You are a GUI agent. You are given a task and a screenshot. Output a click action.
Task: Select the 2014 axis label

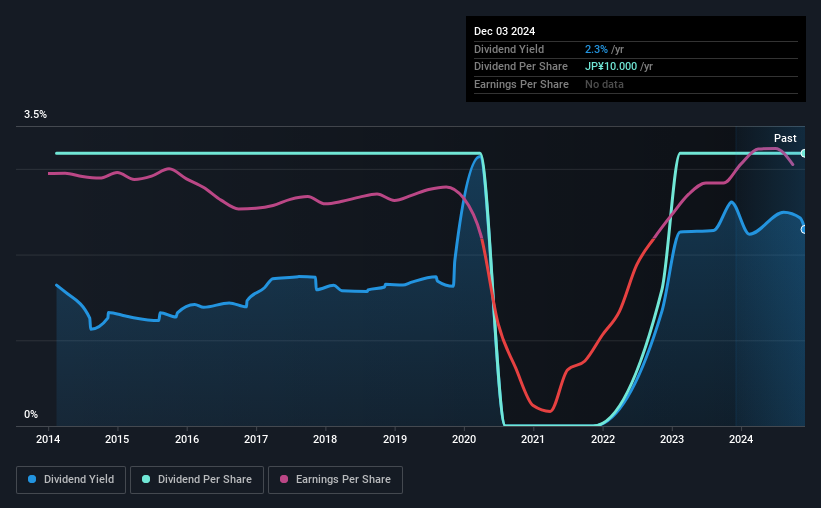48,439
